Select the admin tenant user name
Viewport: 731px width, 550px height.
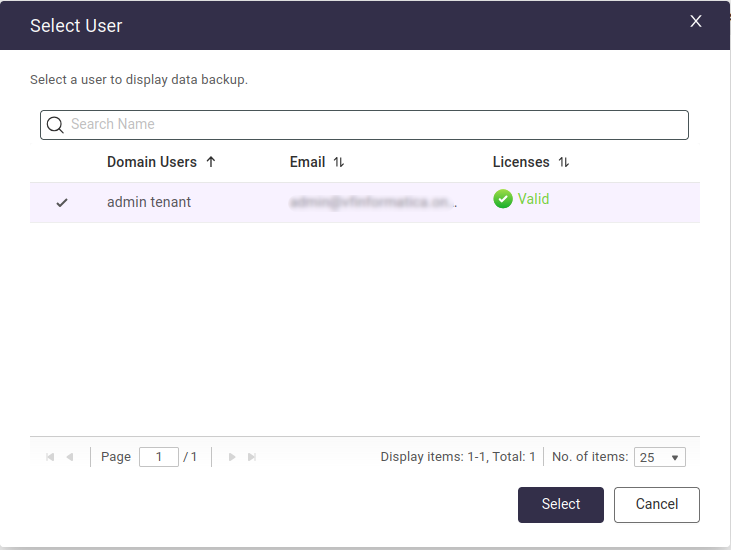149,202
